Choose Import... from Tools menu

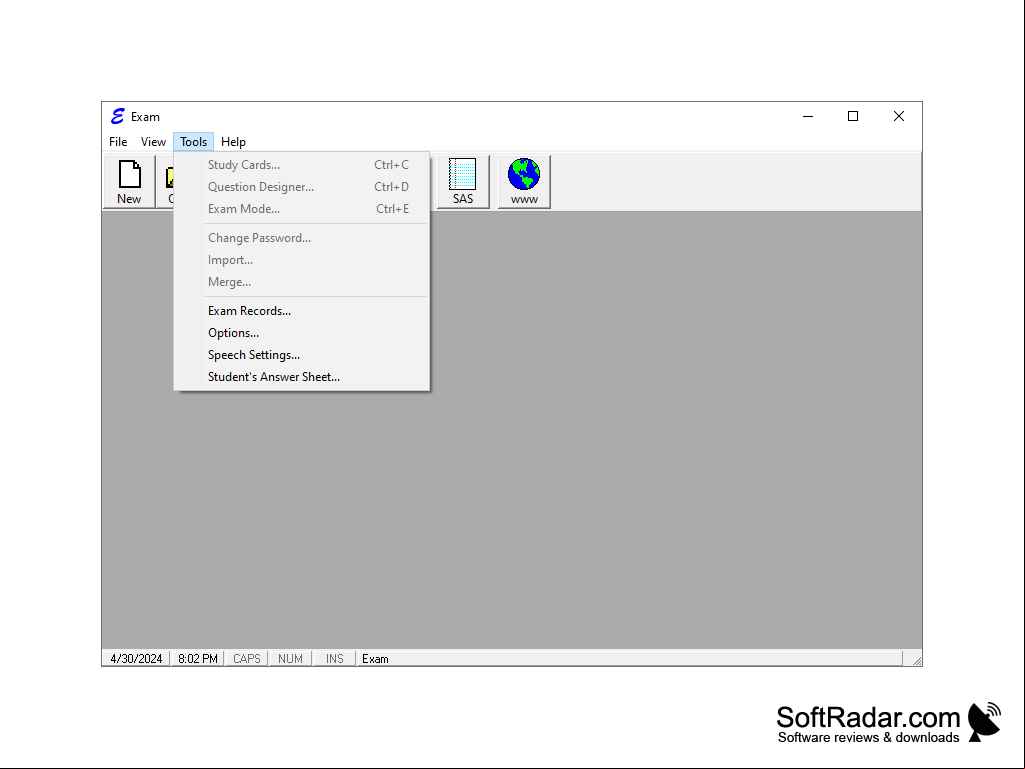[x=302, y=260]
